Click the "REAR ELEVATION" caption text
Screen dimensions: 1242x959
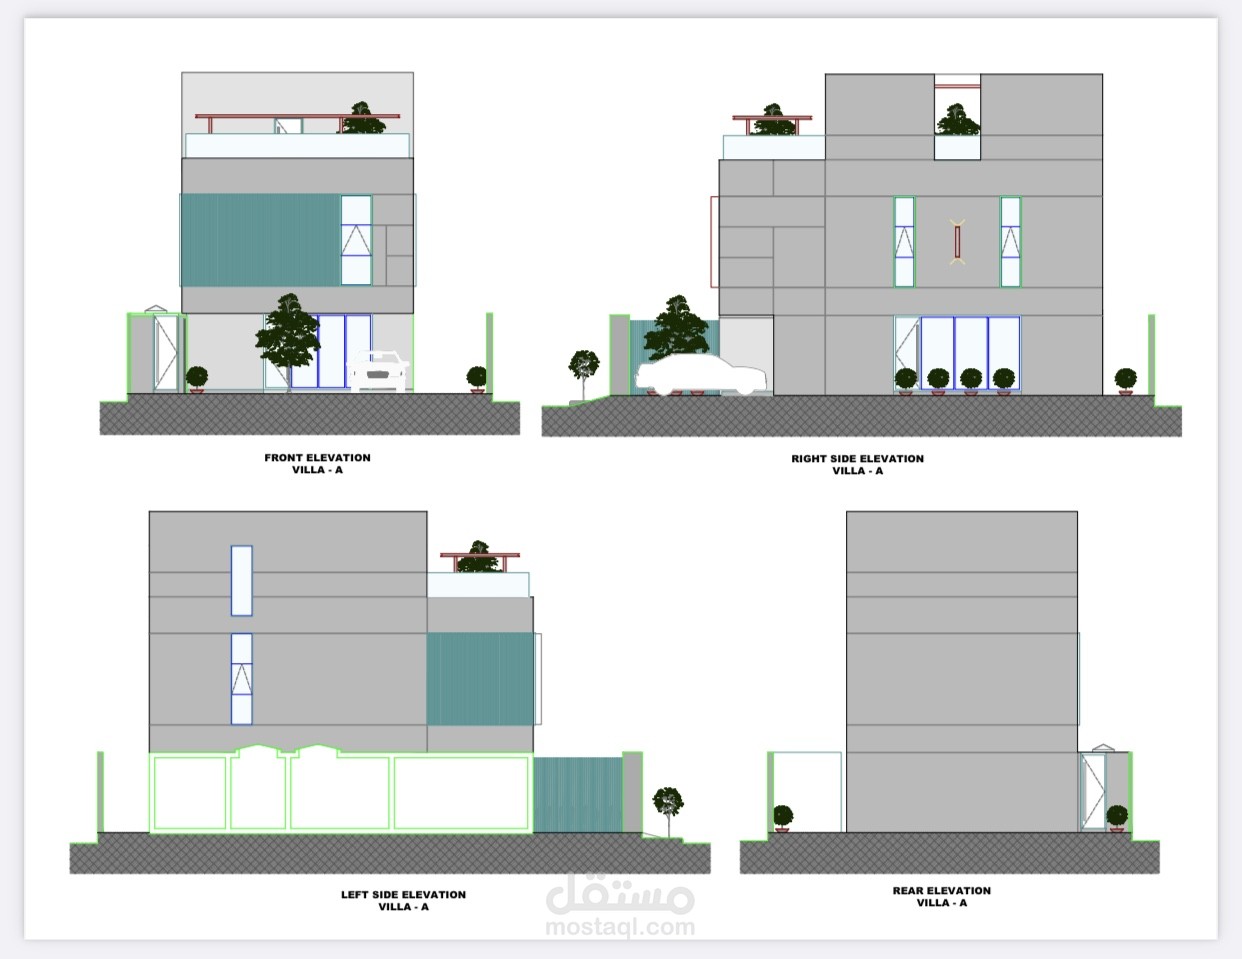click(941, 891)
